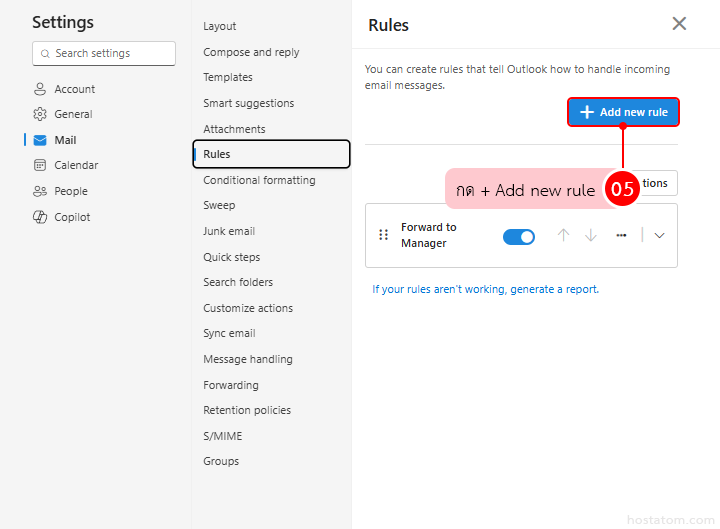This screenshot has width=720, height=529.
Task: Open Compose and reply settings
Action: (251, 52)
